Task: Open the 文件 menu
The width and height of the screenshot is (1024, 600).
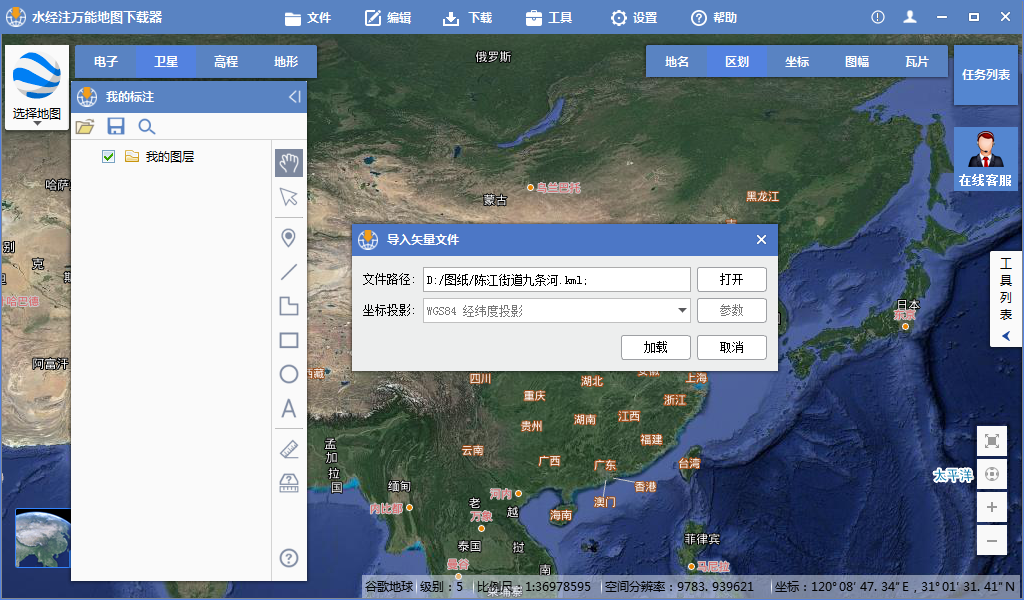Action: pos(308,18)
